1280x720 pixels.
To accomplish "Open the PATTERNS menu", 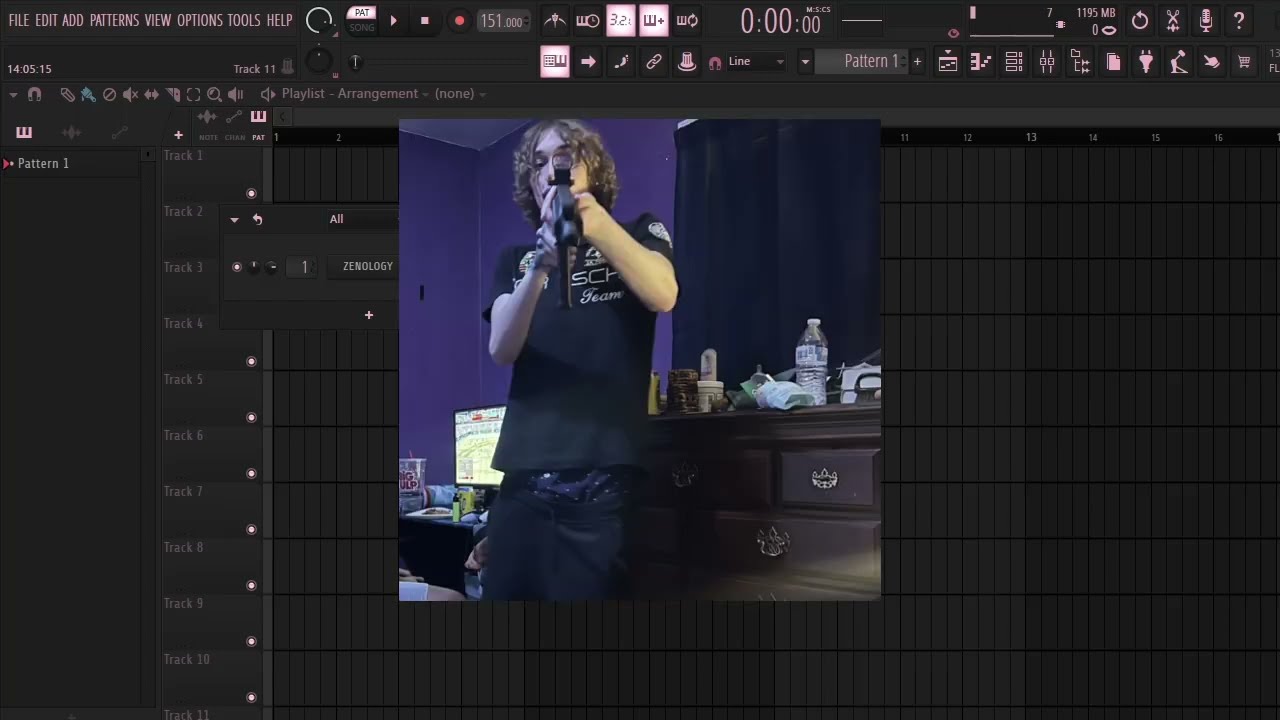I will click(115, 20).
